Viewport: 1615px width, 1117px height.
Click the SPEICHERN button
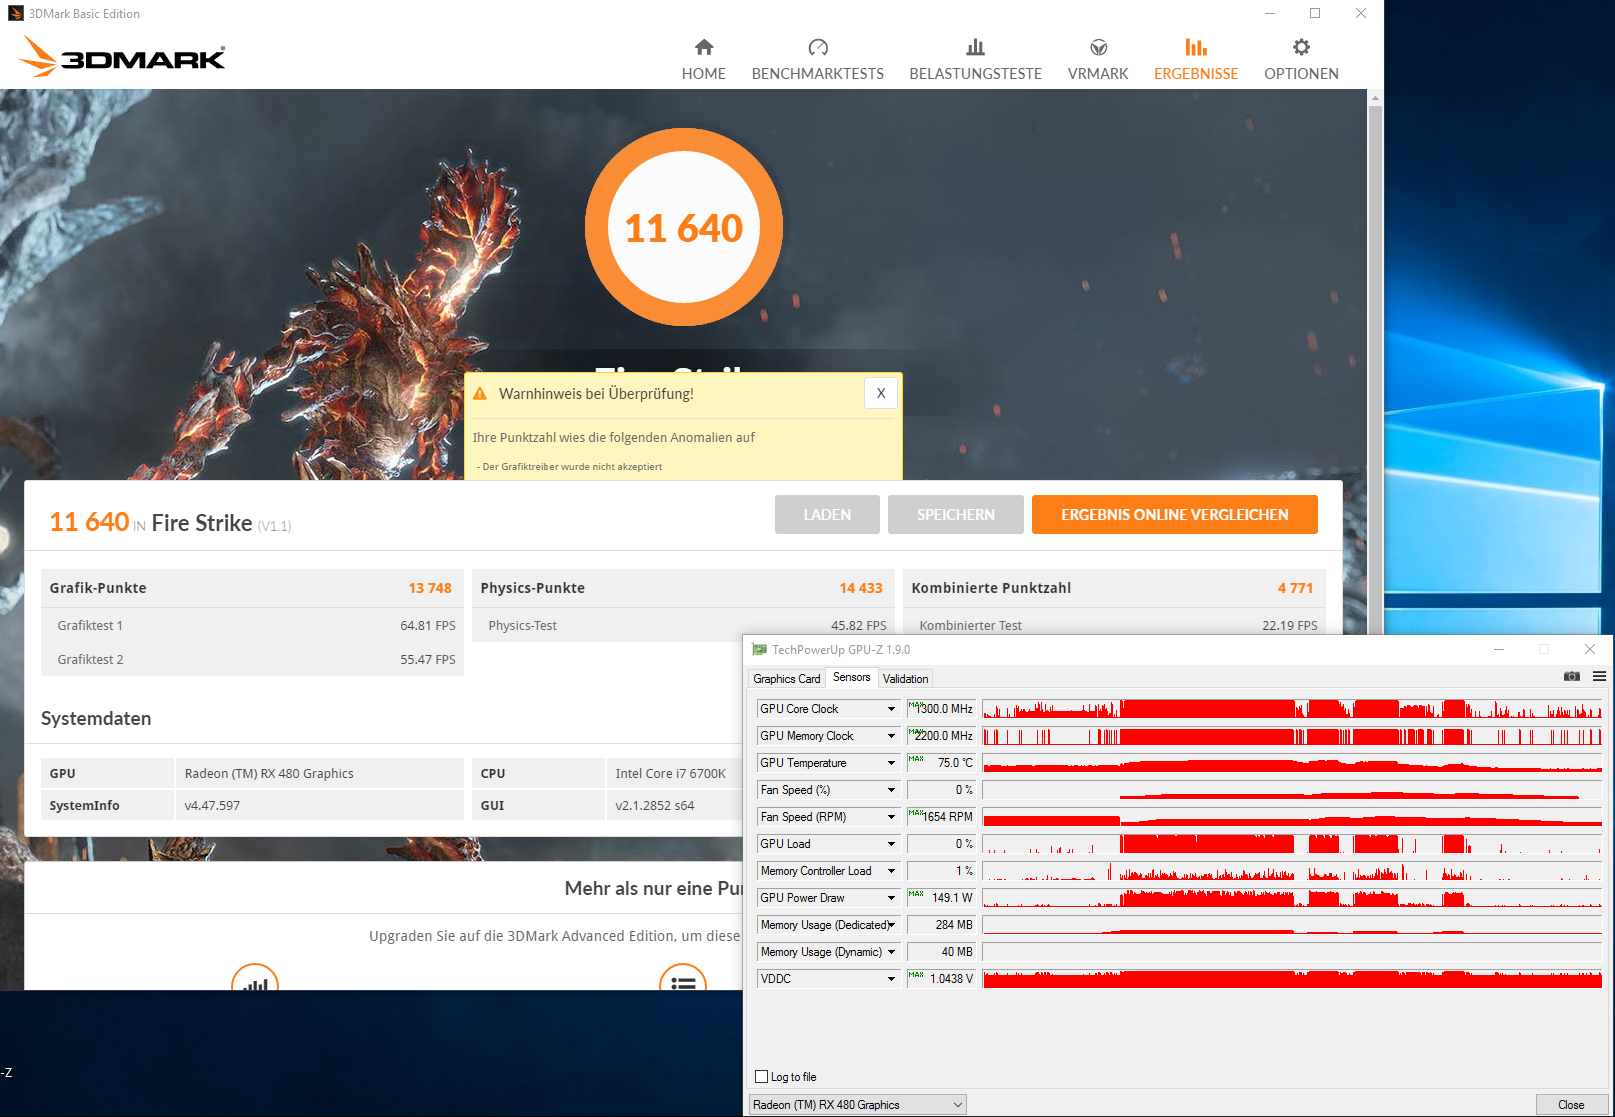tap(956, 514)
